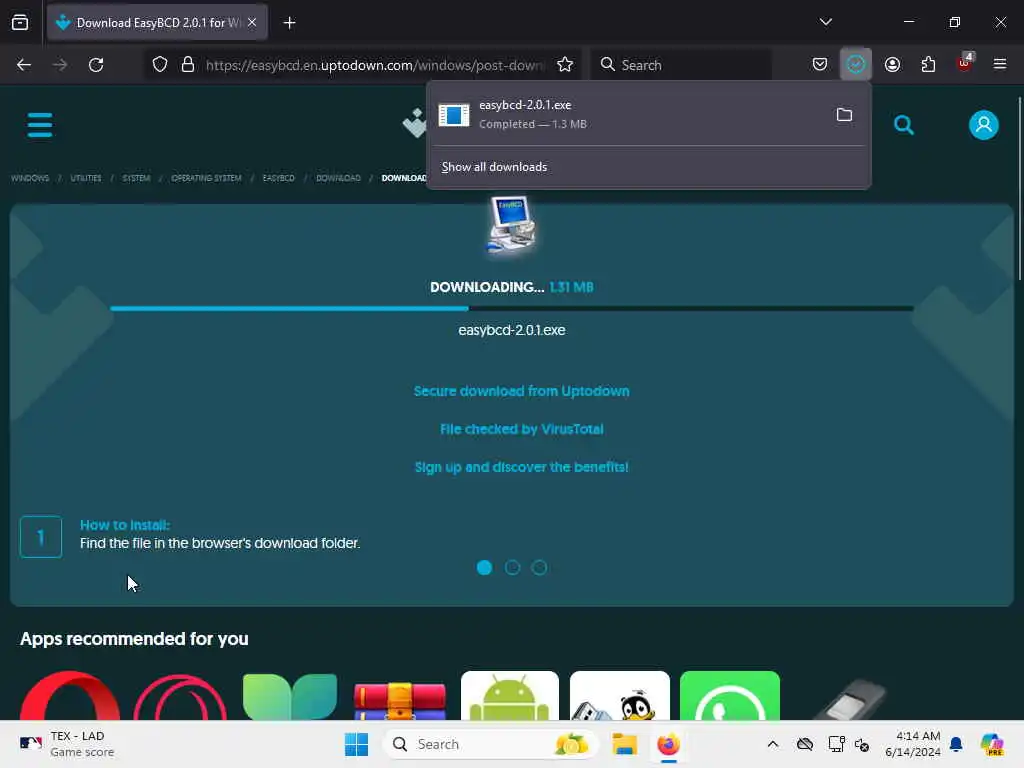Select first install step dot
Viewport: 1024px width, 768px height.
pos(485,568)
